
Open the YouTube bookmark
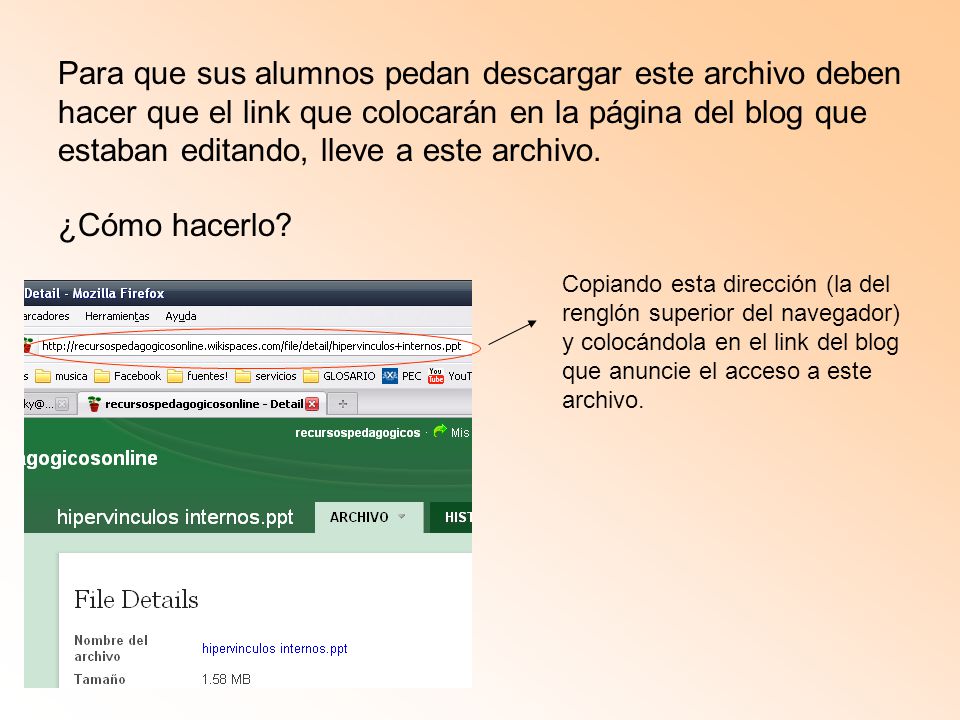450,376
